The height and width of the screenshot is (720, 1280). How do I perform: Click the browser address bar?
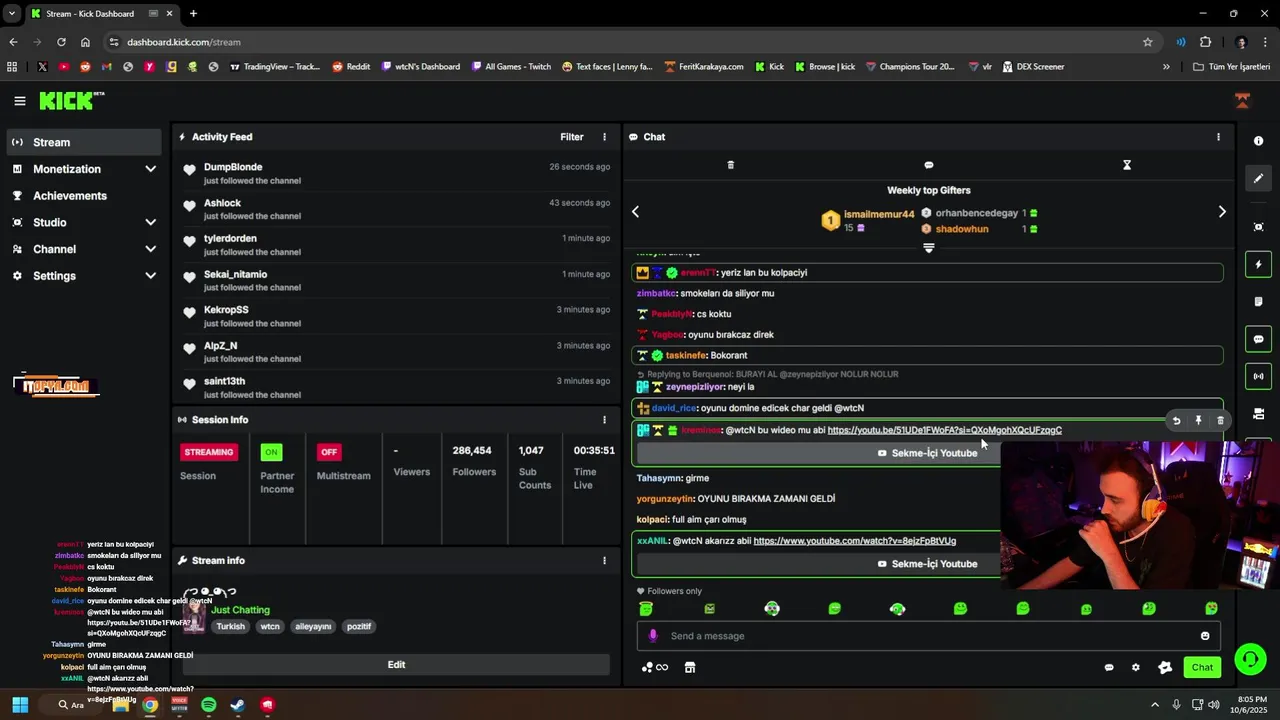click(630, 42)
